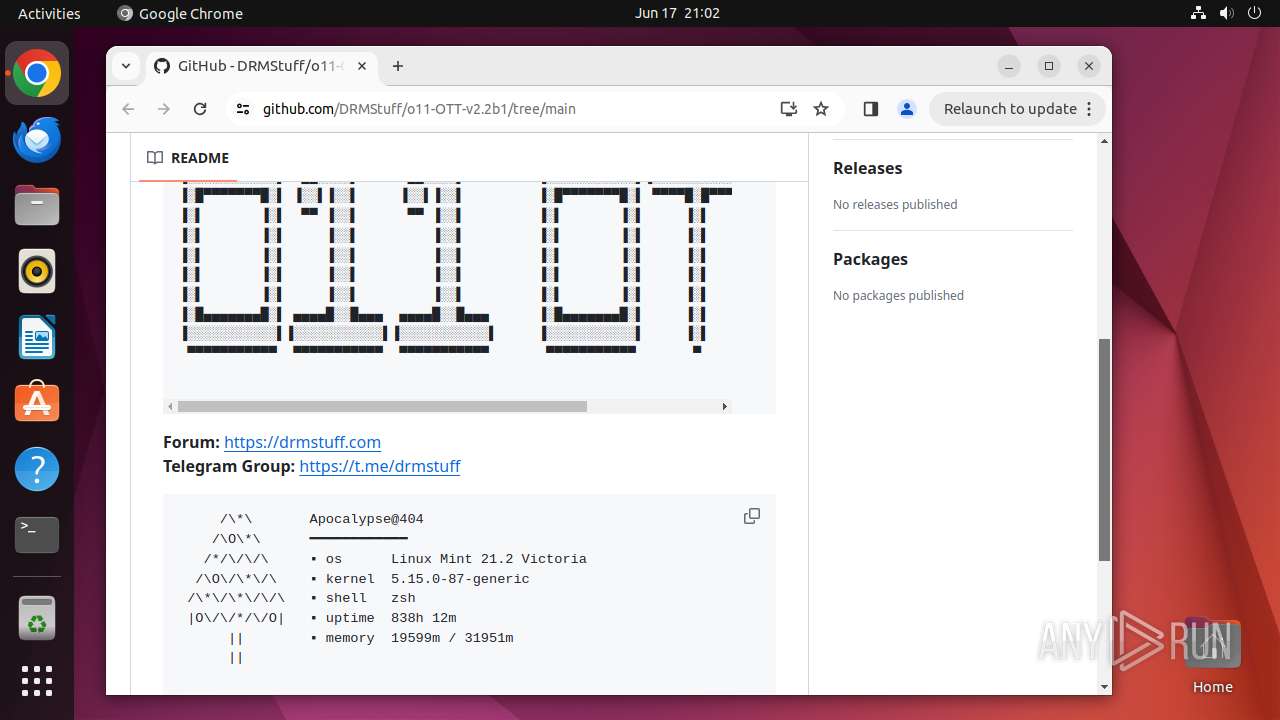The height and width of the screenshot is (720, 1280).
Task: Go back to the previous page
Action: (x=128, y=109)
